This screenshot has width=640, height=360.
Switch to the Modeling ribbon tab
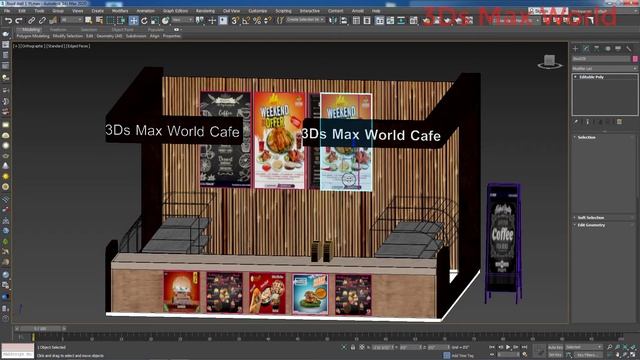tap(31, 30)
